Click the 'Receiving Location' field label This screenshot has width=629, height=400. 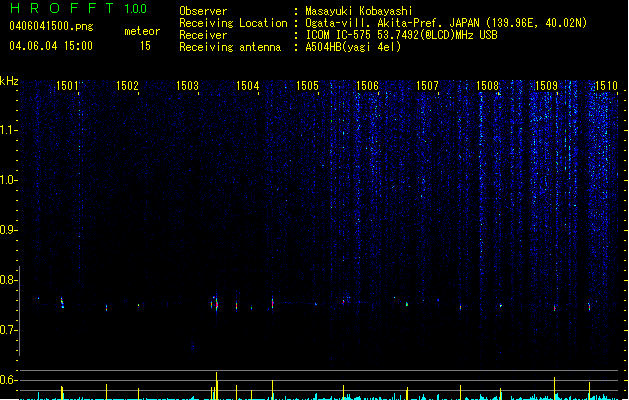pos(233,23)
